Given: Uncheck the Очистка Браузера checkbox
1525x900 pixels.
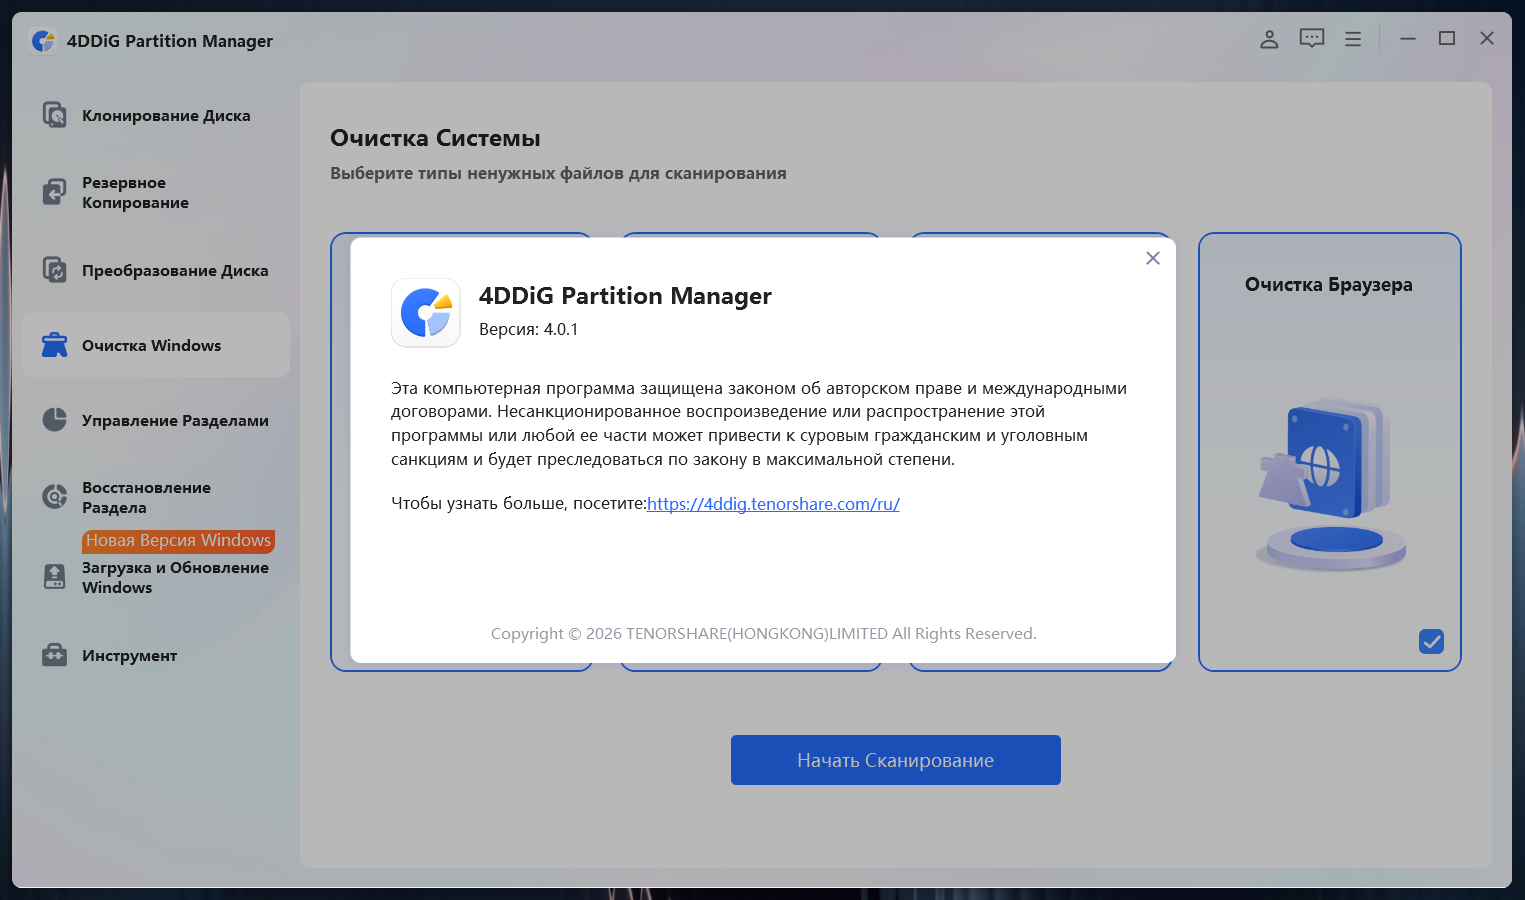Looking at the screenshot, I should coord(1431,641).
